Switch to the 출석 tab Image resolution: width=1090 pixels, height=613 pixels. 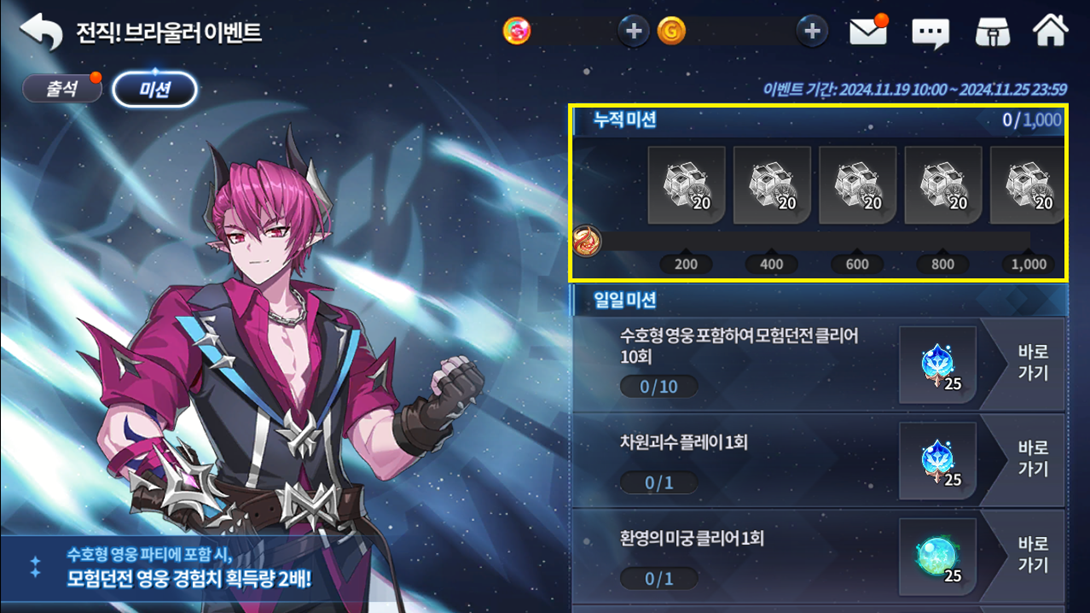[63, 89]
